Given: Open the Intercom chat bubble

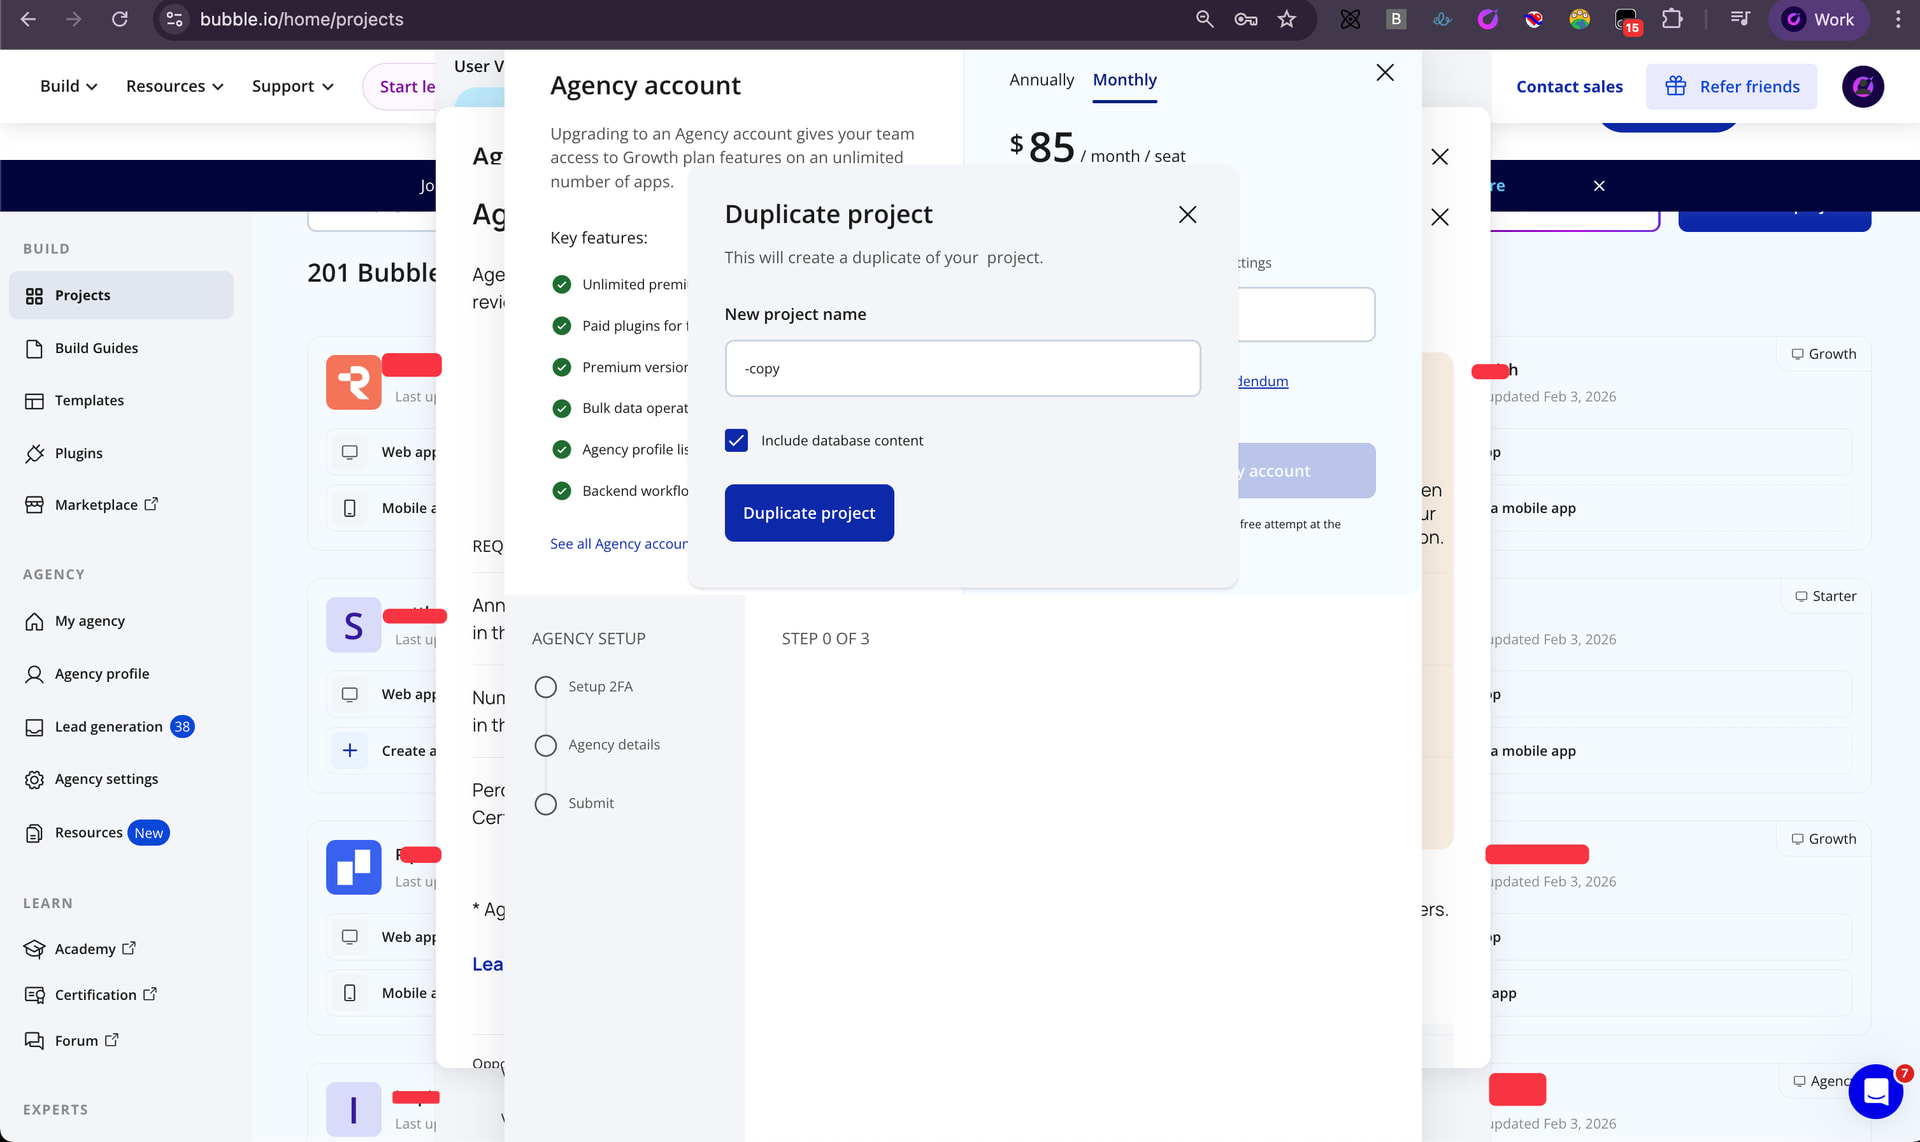Looking at the screenshot, I should 1875,1091.
